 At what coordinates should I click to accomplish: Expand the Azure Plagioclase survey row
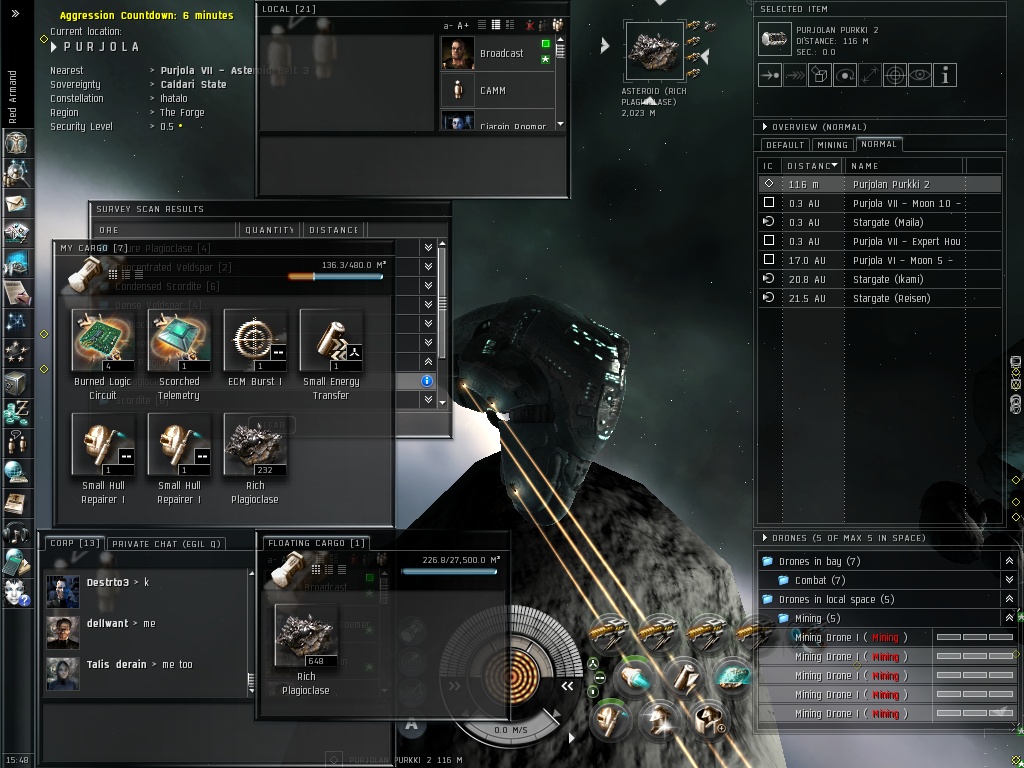tap(428, 248)
